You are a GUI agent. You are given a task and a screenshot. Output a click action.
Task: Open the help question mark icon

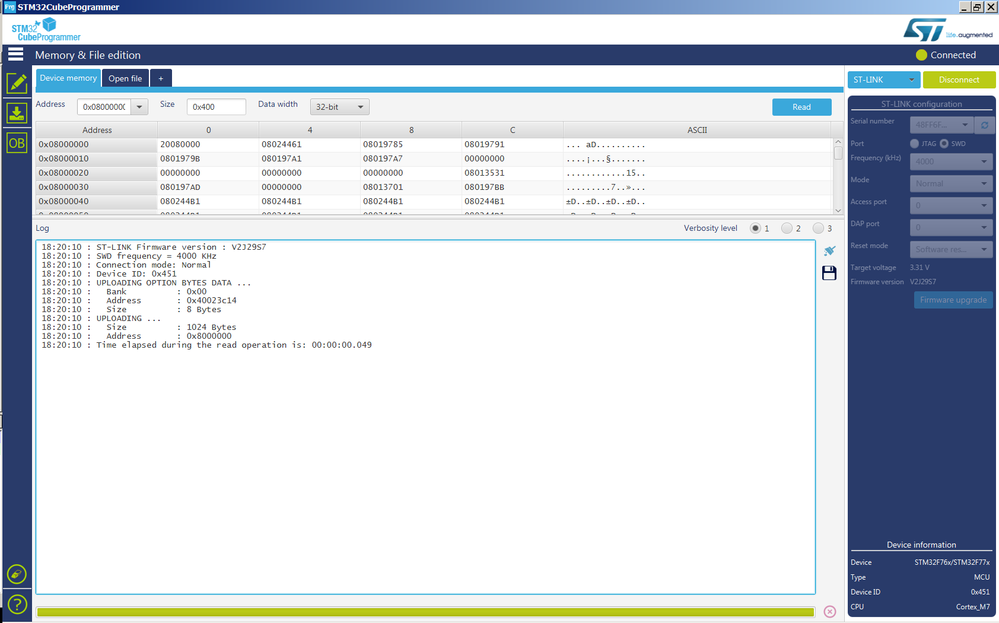tap(17, 604)
